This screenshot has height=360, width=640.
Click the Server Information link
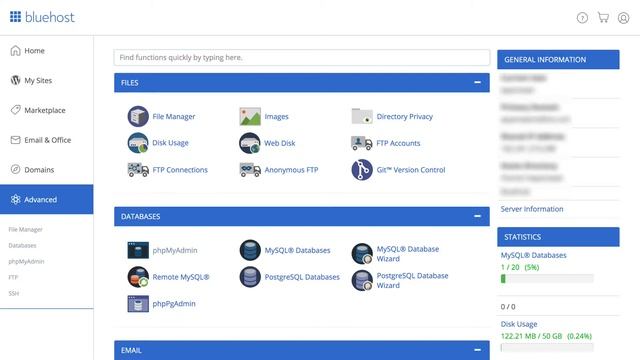(x=532, y=209)
